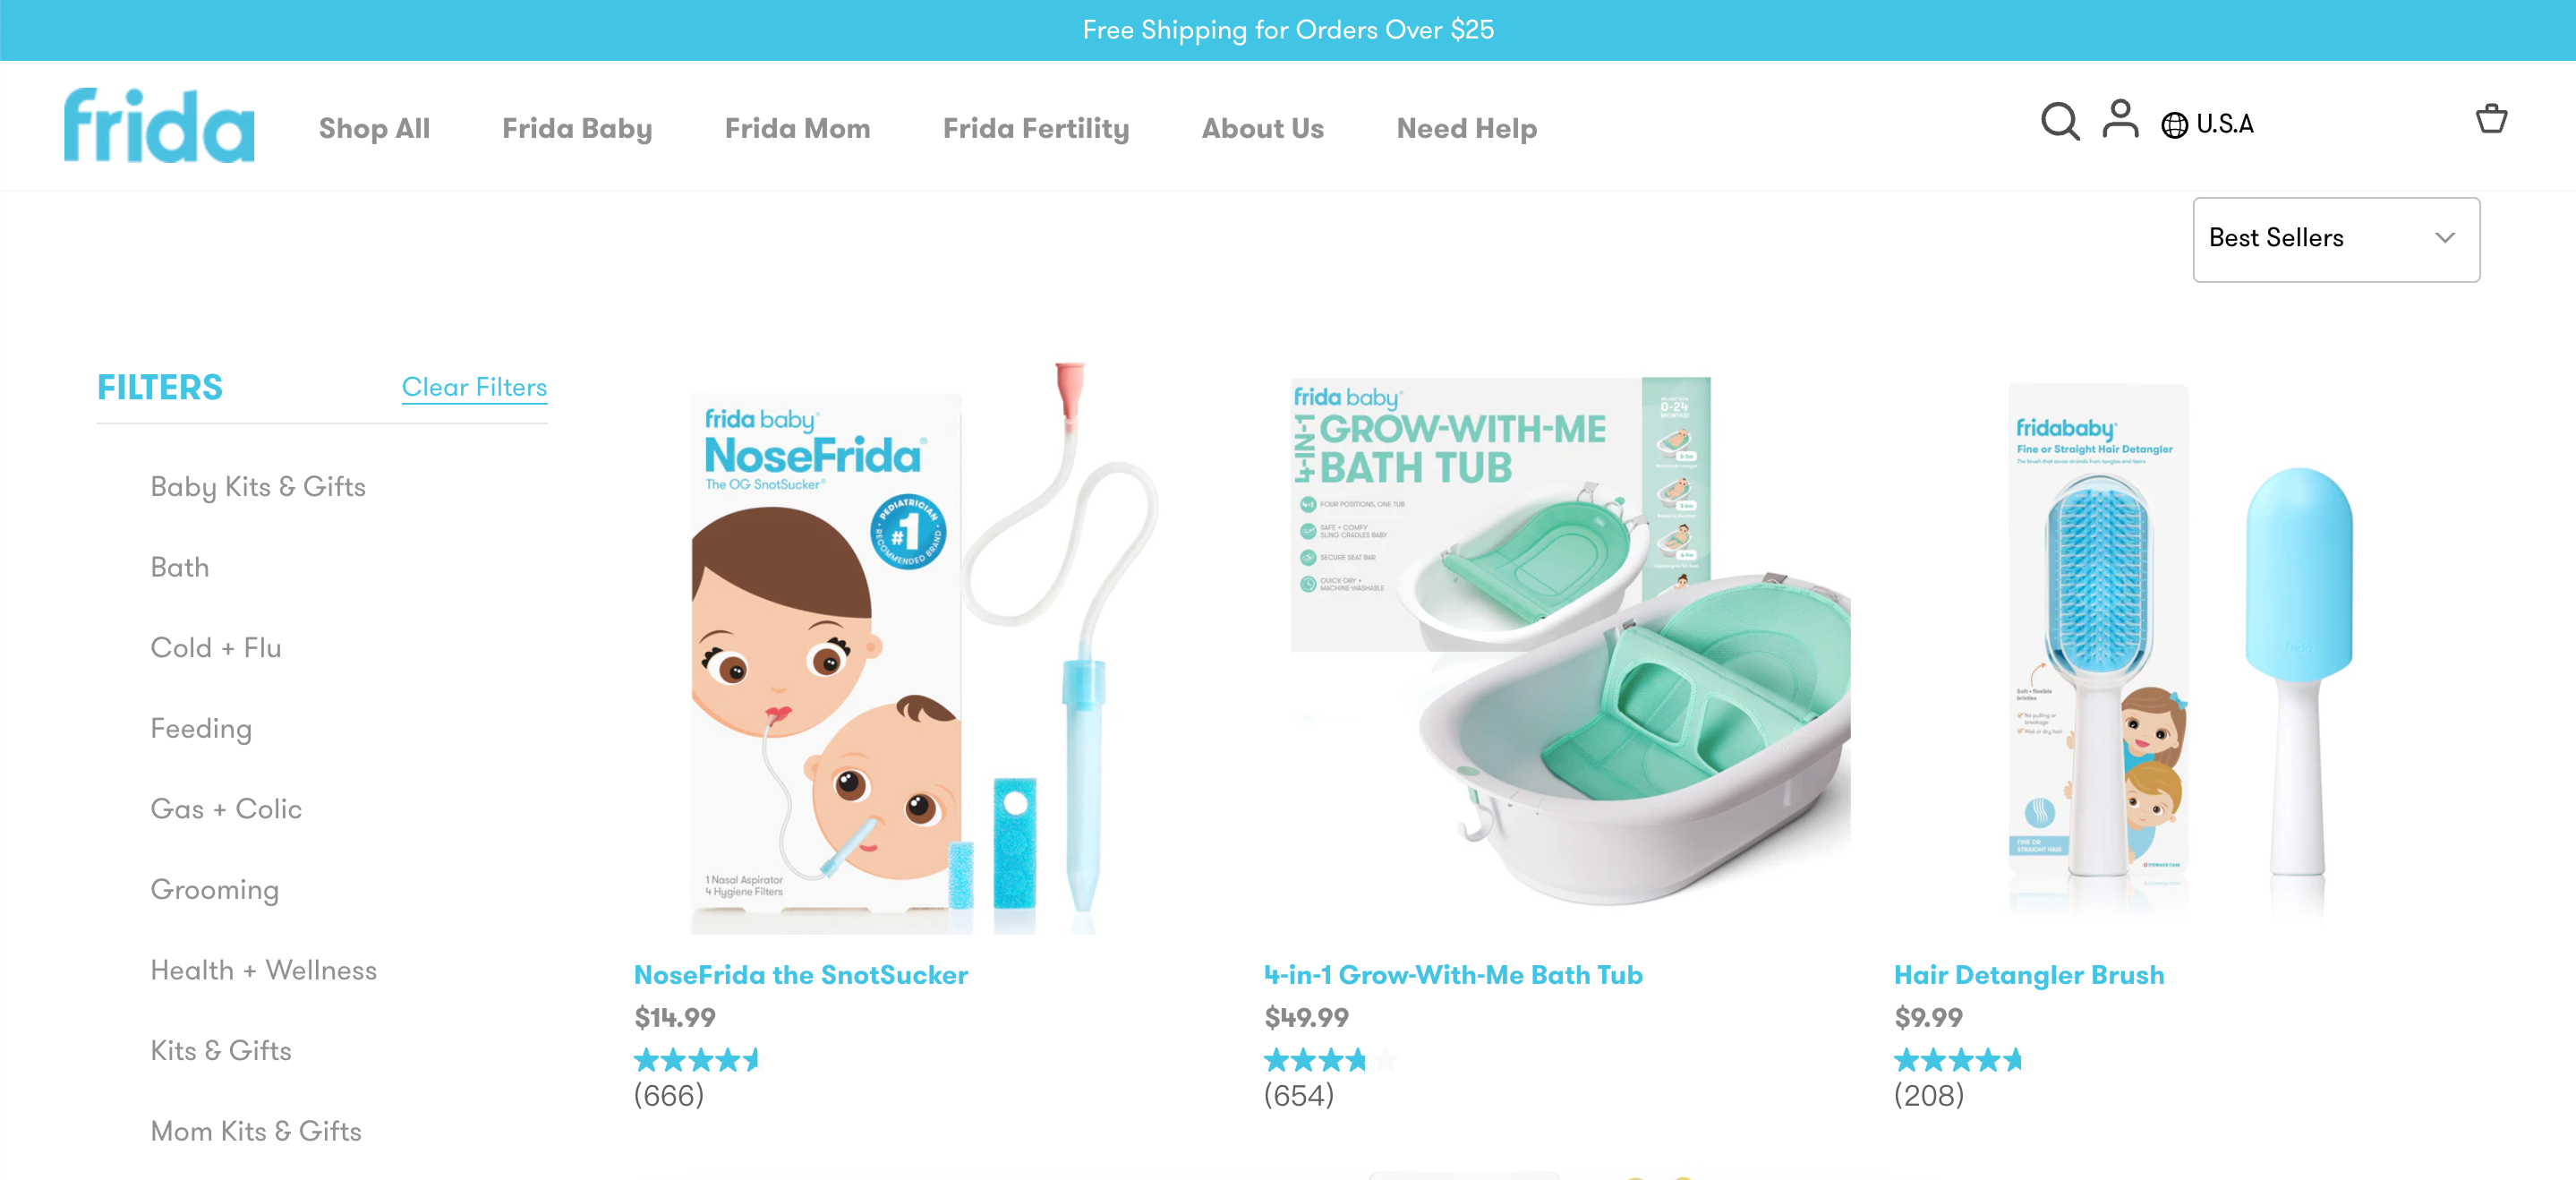
Task: Open the search magnifier icon
Action: click(x=2059, y=121)
